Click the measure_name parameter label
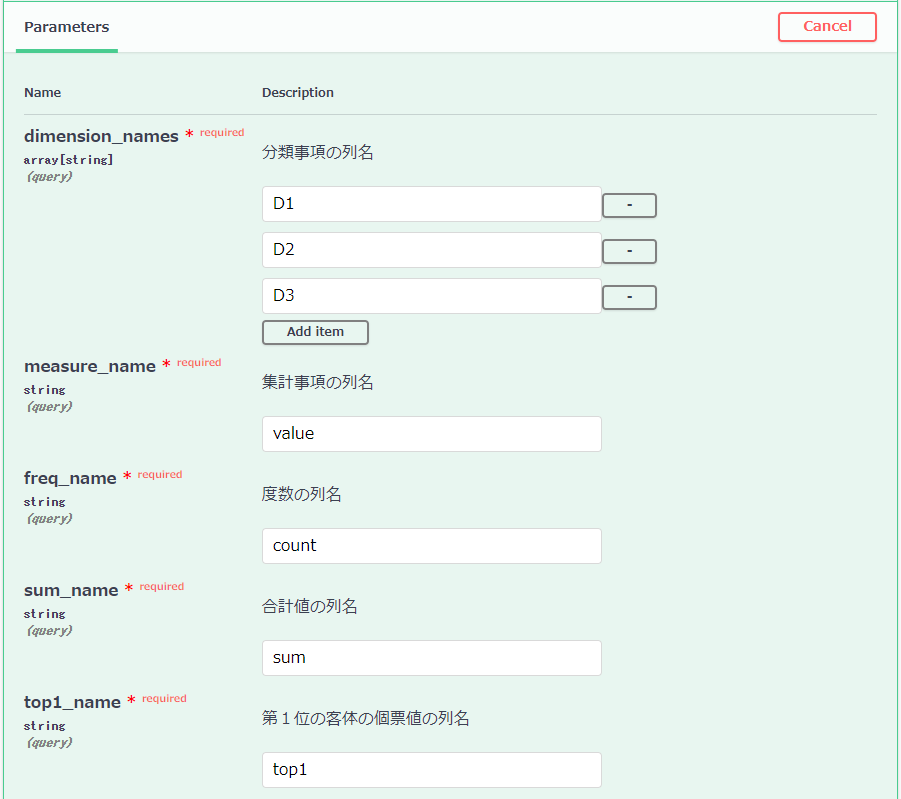This screenshot has height=799, width=901. [x=90, y=366]
